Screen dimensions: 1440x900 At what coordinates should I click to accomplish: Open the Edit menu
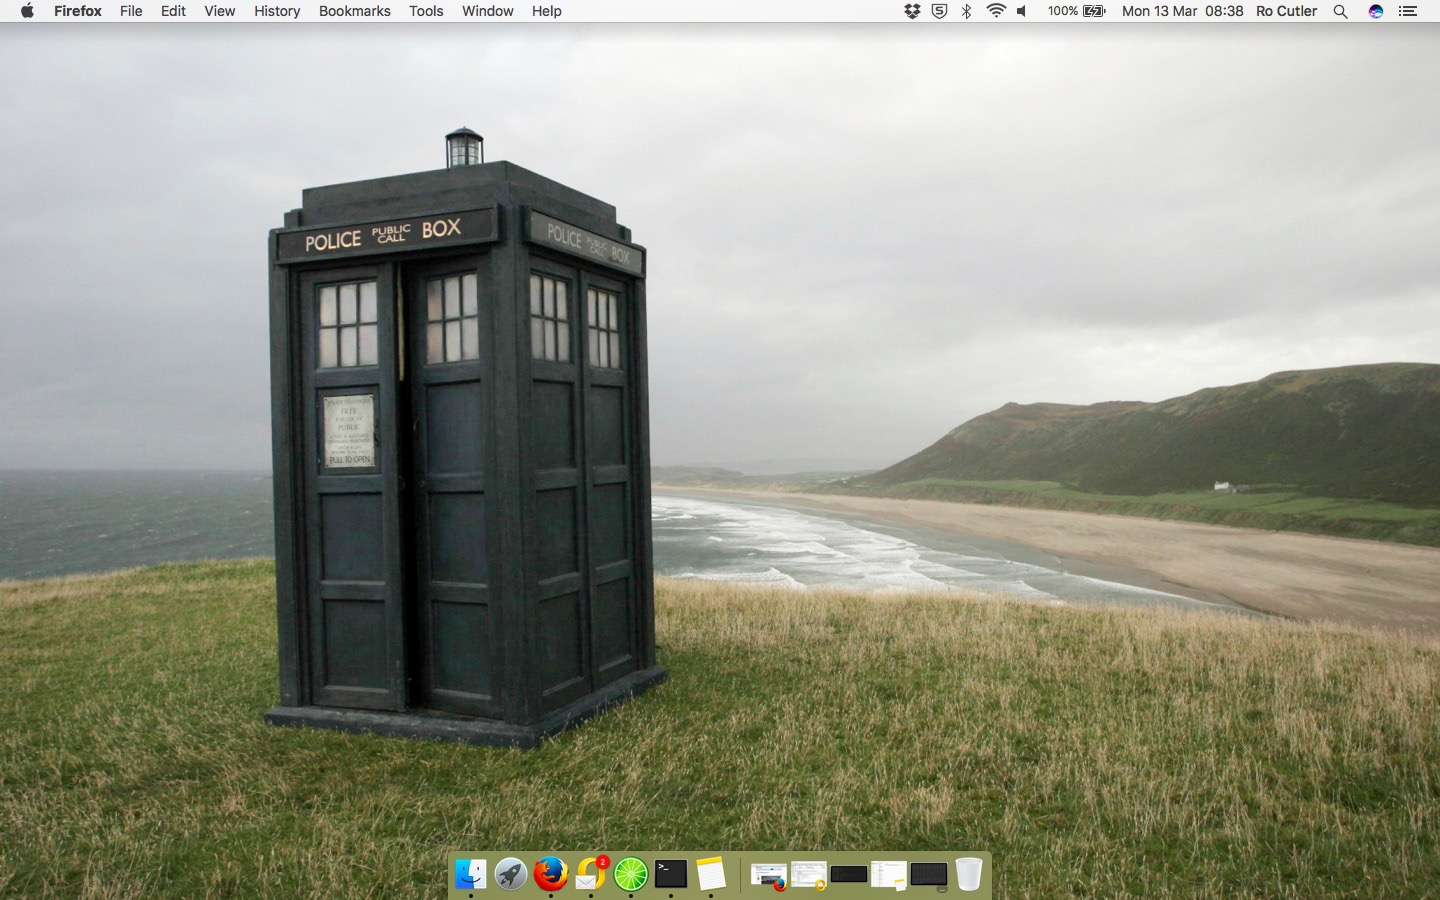pos(173,11)
